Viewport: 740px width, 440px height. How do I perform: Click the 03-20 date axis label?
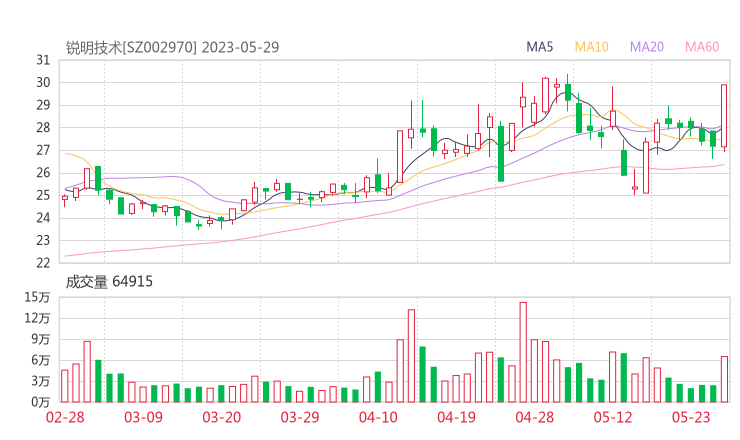tap(222, 417)
